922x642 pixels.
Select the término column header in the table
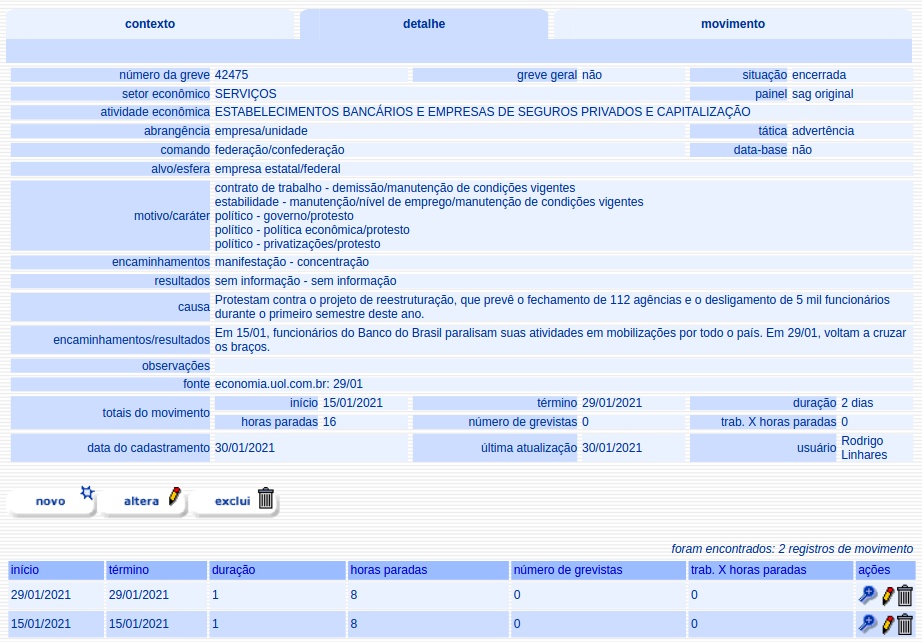(156, 570)
